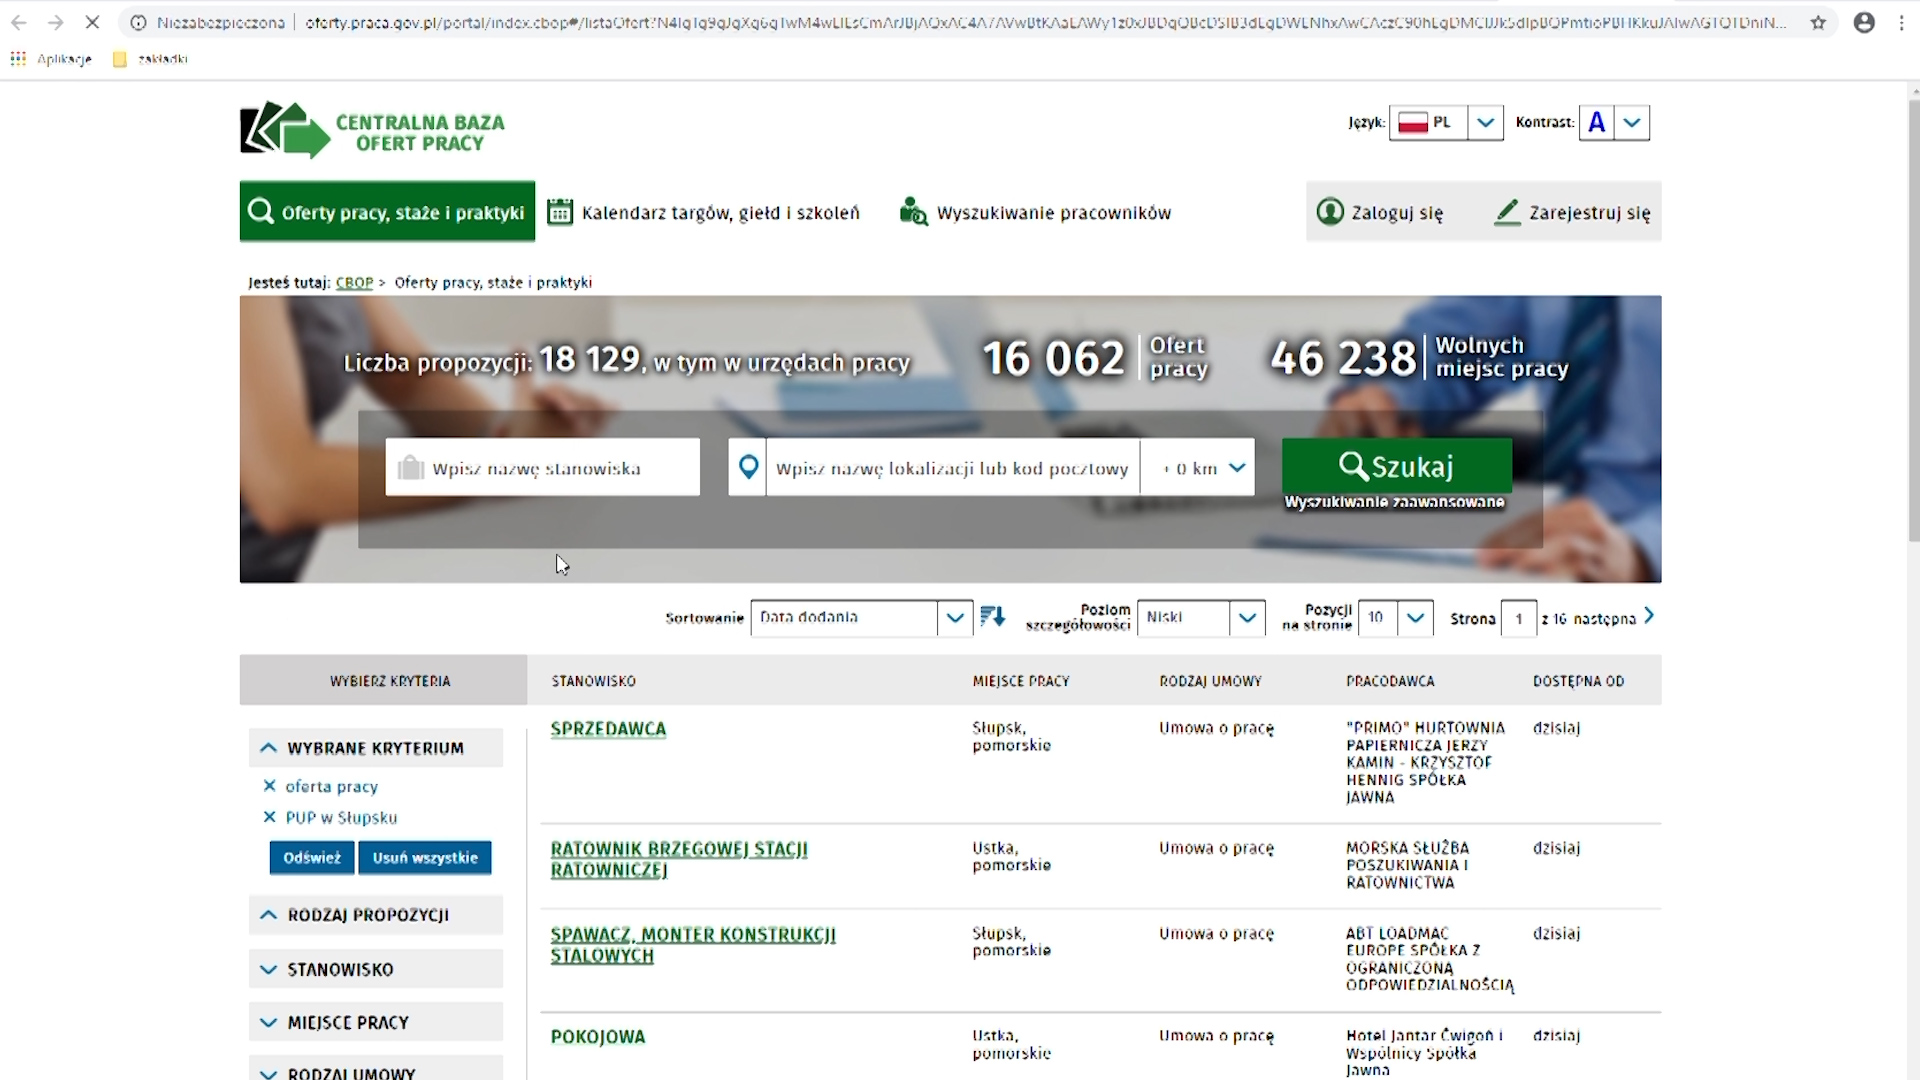Open 'Wyszukiwanie pracowników' tab
Image resolution: width=1920 pixels, height=1080 pixels.
pyautogui.click(x=1035, y=212)
